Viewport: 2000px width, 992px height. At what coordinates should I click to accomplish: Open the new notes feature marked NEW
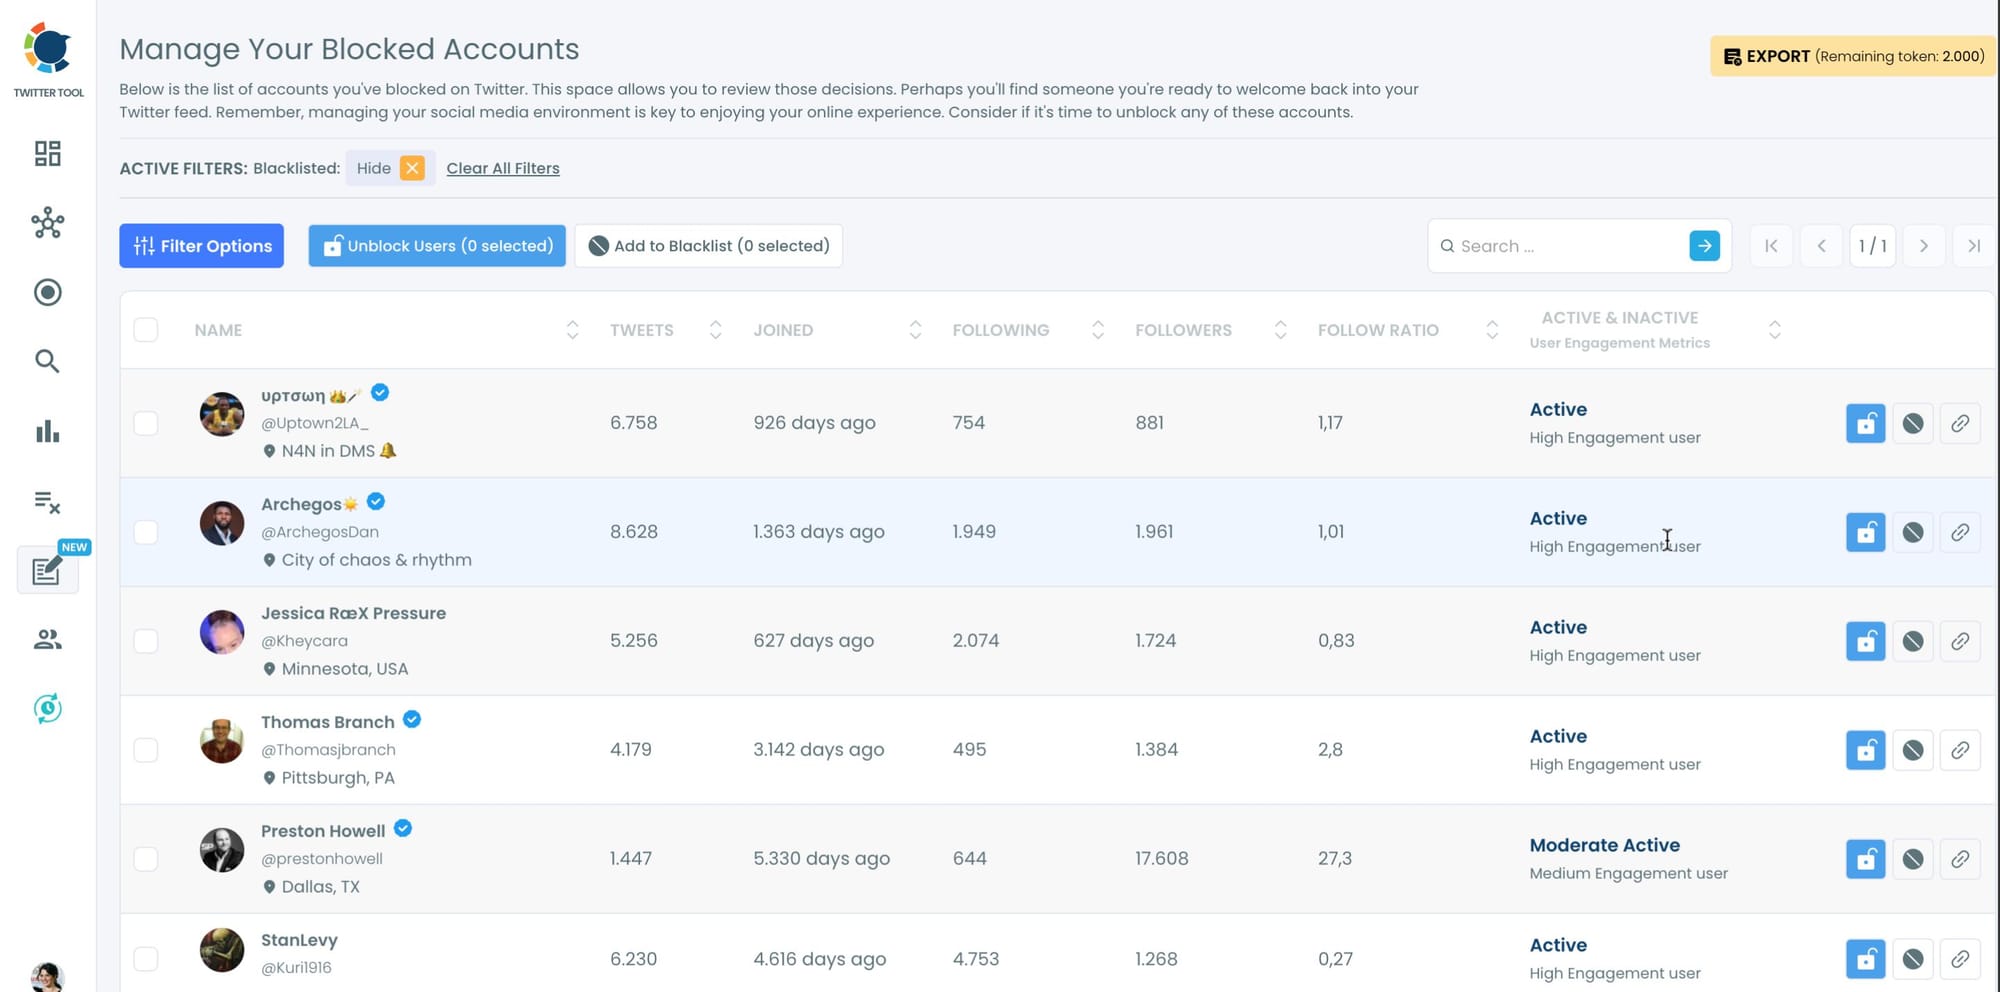[x=47, y=570]
